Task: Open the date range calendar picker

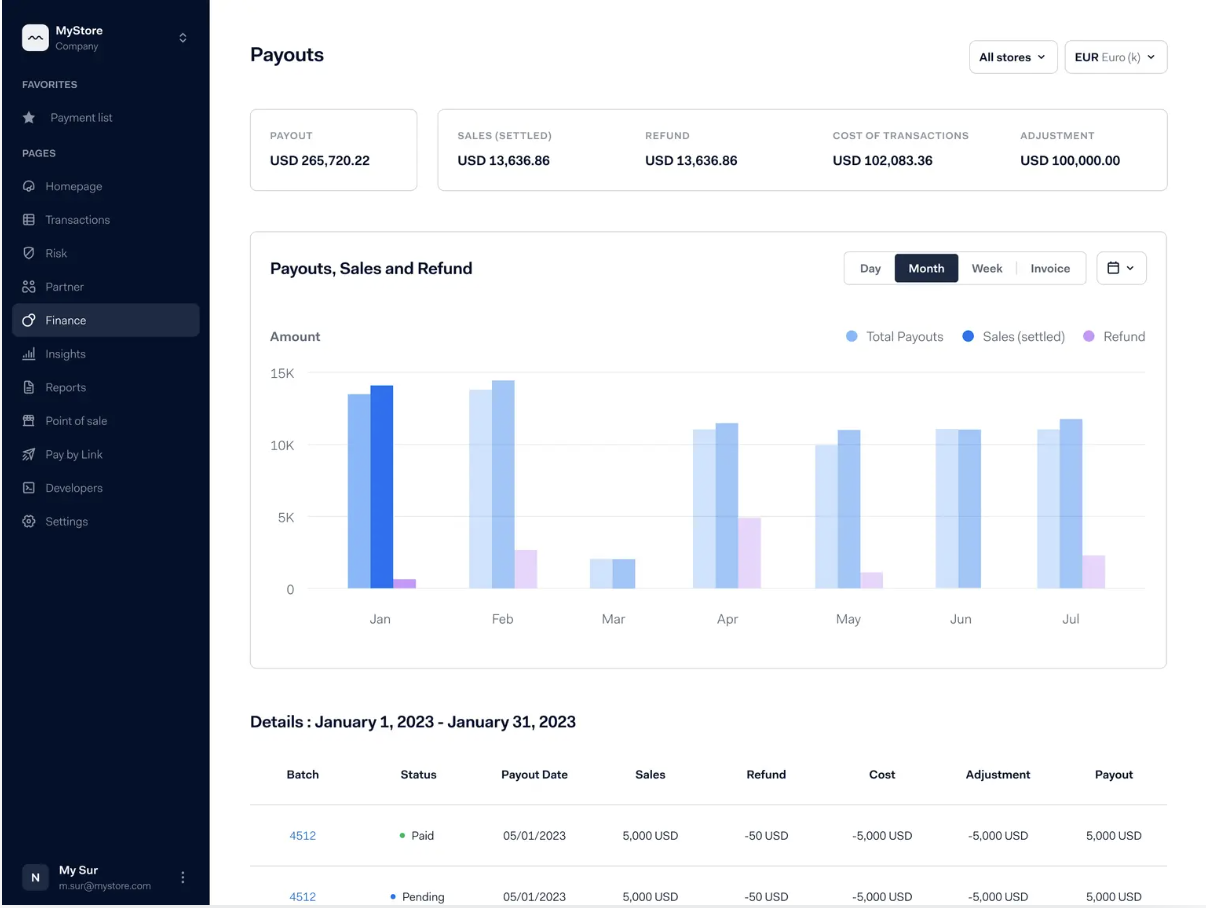Action: tap(1121, 268)
